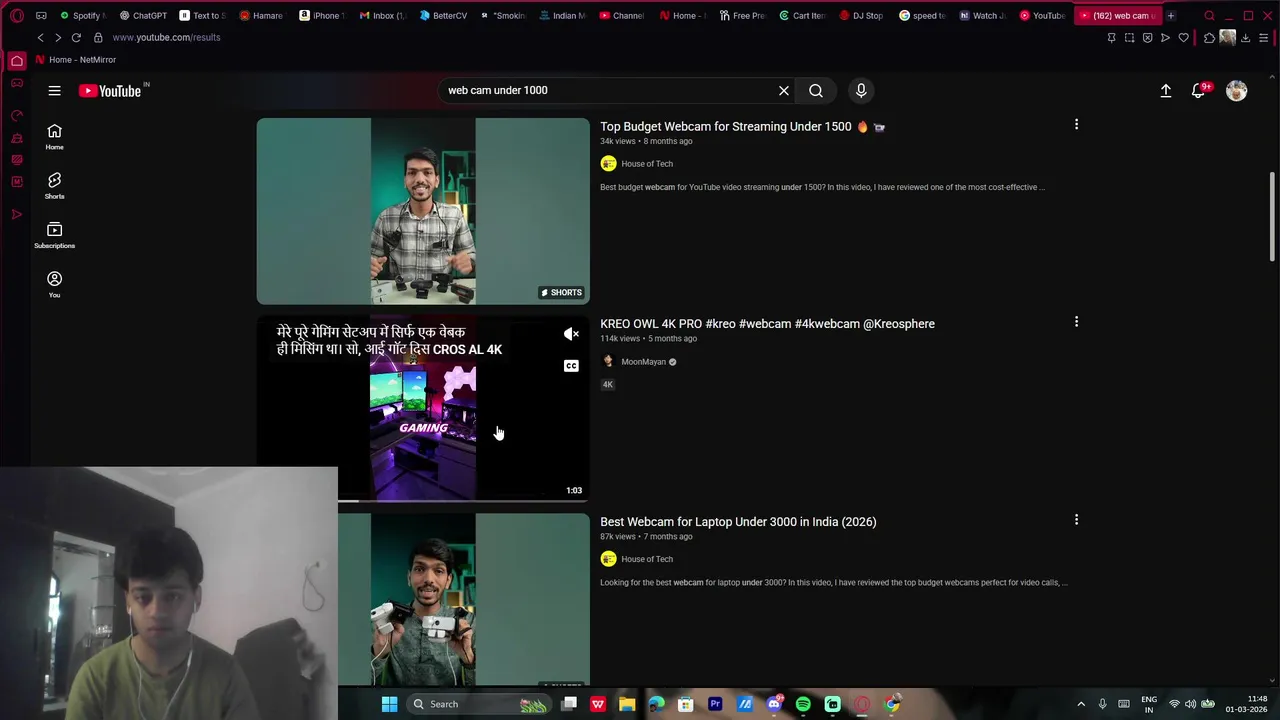Open a new browser tab with plus
Screen dimensions: 1280x720
[x=1171, y=16]
